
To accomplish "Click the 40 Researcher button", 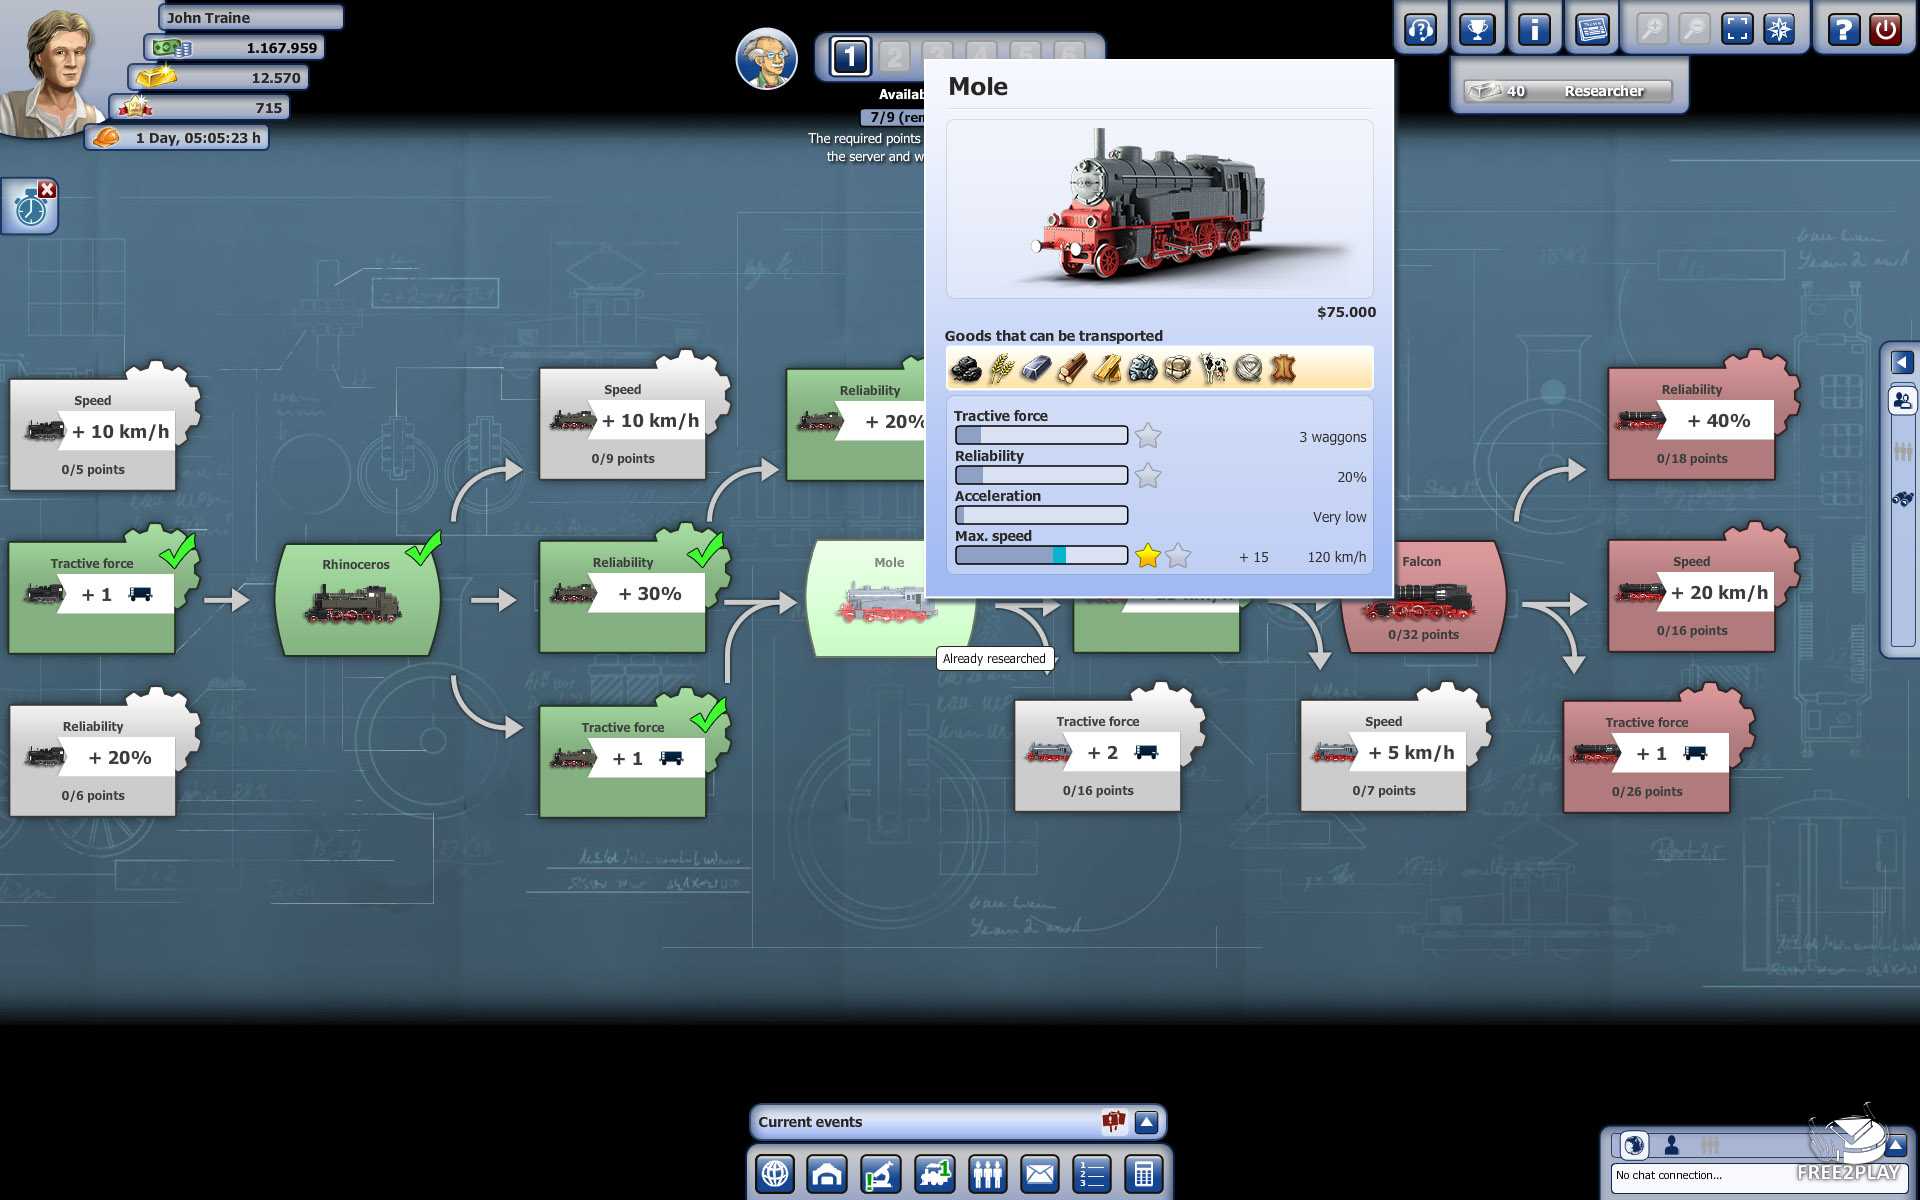I will [1568, 91].
